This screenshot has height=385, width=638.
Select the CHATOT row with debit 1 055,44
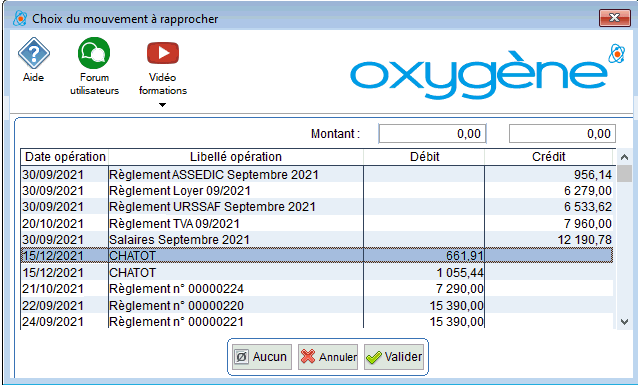tap(317, 272)
